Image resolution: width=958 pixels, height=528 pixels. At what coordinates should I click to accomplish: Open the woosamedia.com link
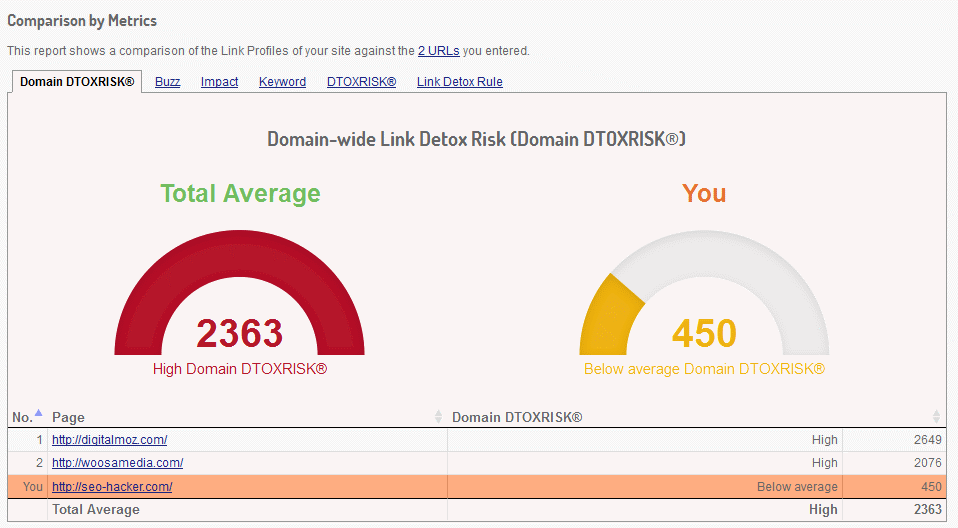tap(117, 463)
